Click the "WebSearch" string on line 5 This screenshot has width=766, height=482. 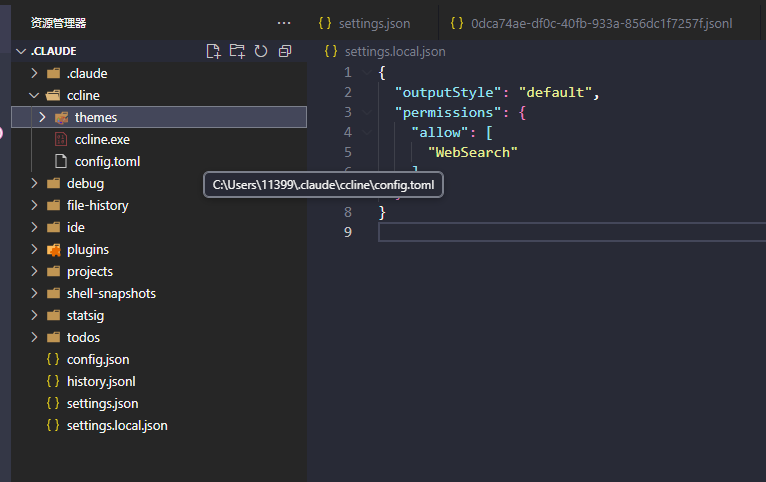(x=472, y=153)
